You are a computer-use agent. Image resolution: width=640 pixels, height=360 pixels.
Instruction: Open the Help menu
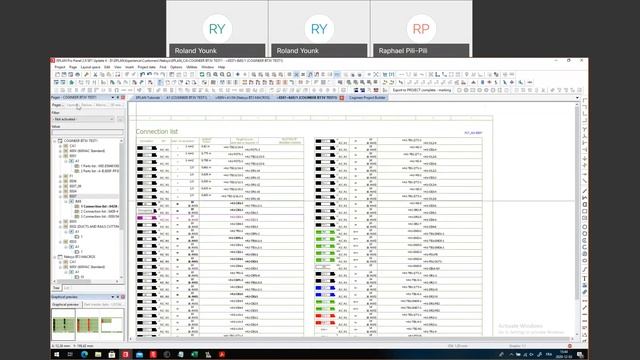pyautogui.click(x=221, y=67)
